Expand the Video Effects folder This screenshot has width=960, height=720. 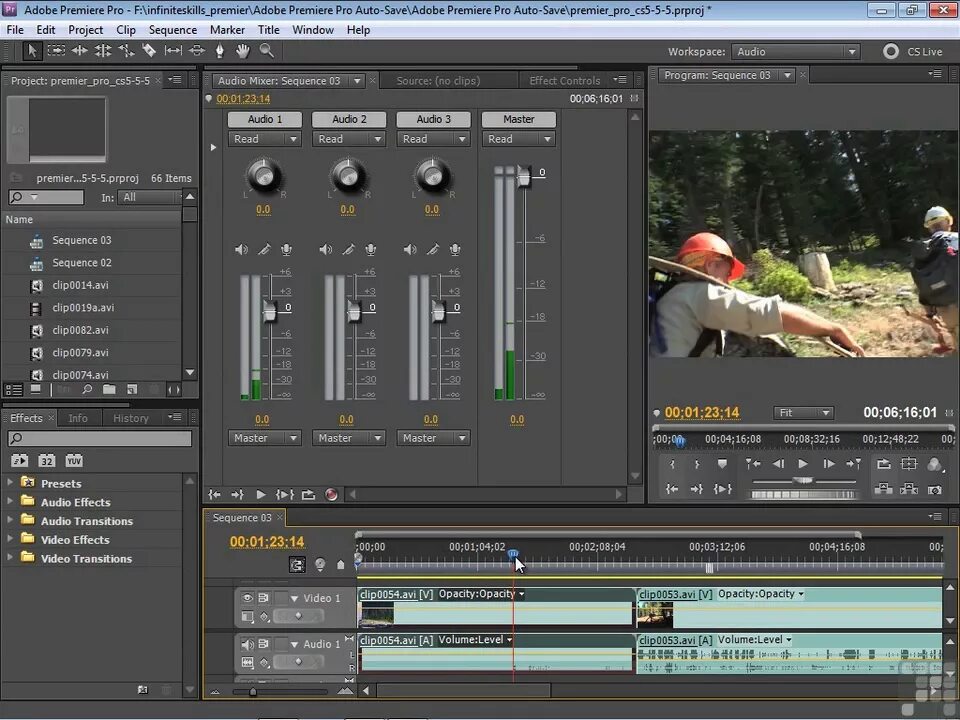pyautogui.click(x=11, y=540)
